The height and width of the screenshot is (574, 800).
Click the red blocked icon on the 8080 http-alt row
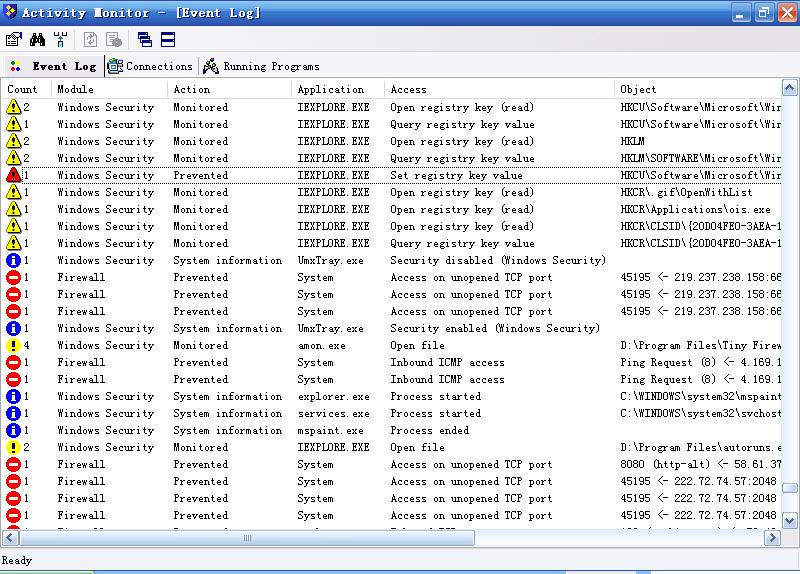14,464
